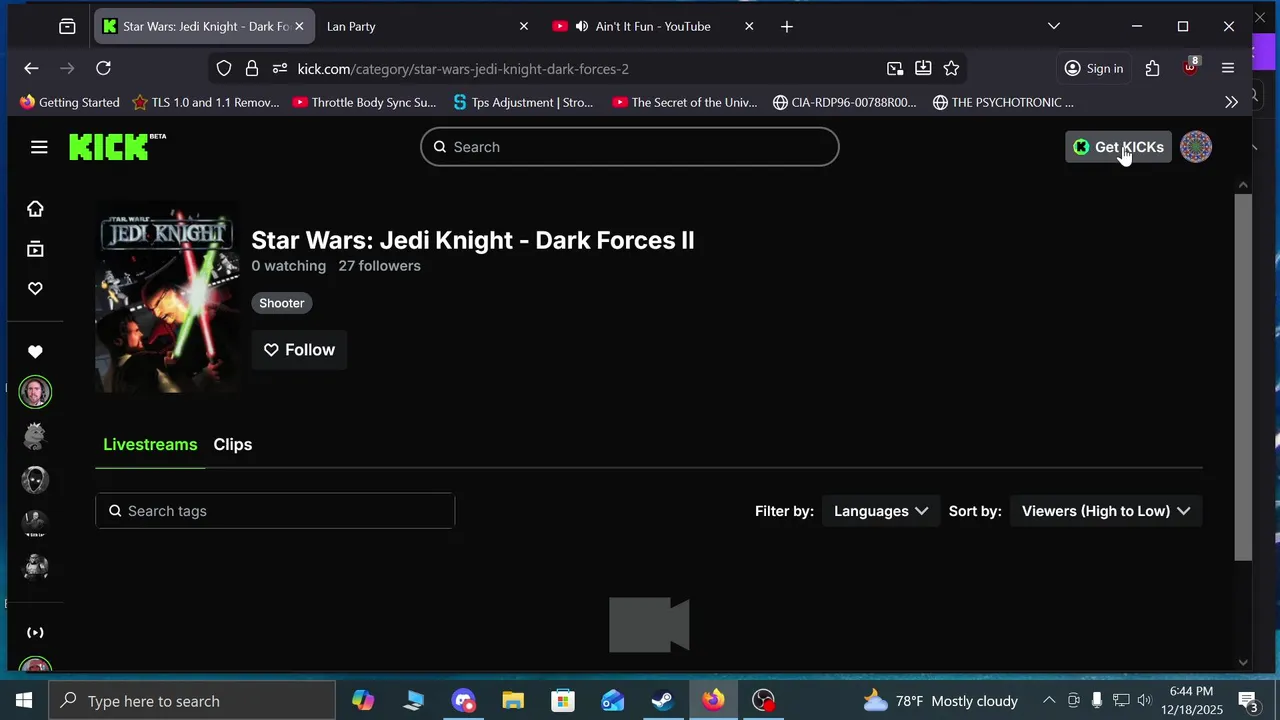Open Tps Adjustment bookmark

tap(523, 102)
